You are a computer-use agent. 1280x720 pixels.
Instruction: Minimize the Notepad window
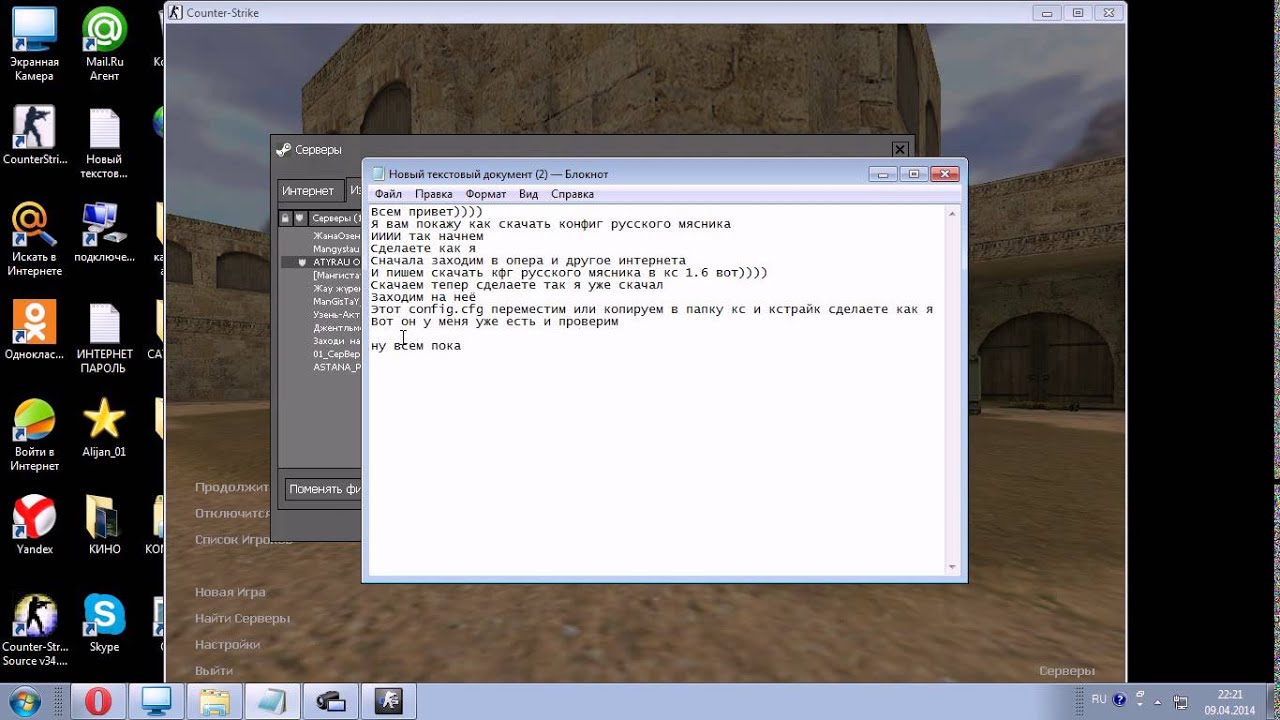coord(882,173)
